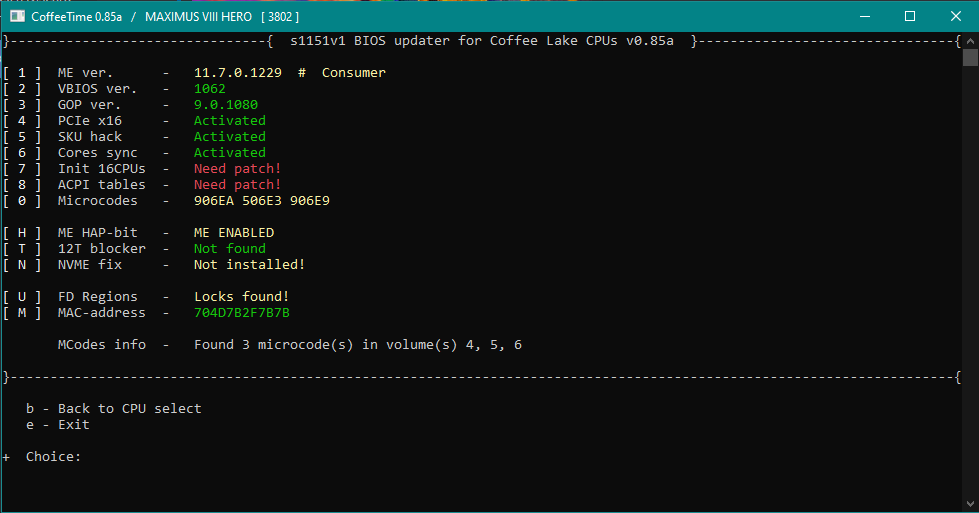This screenshot has width=979, height=513.
Task: Click the 'e - Exit' option
Action: pyautogui.click(x=57, y=424)
